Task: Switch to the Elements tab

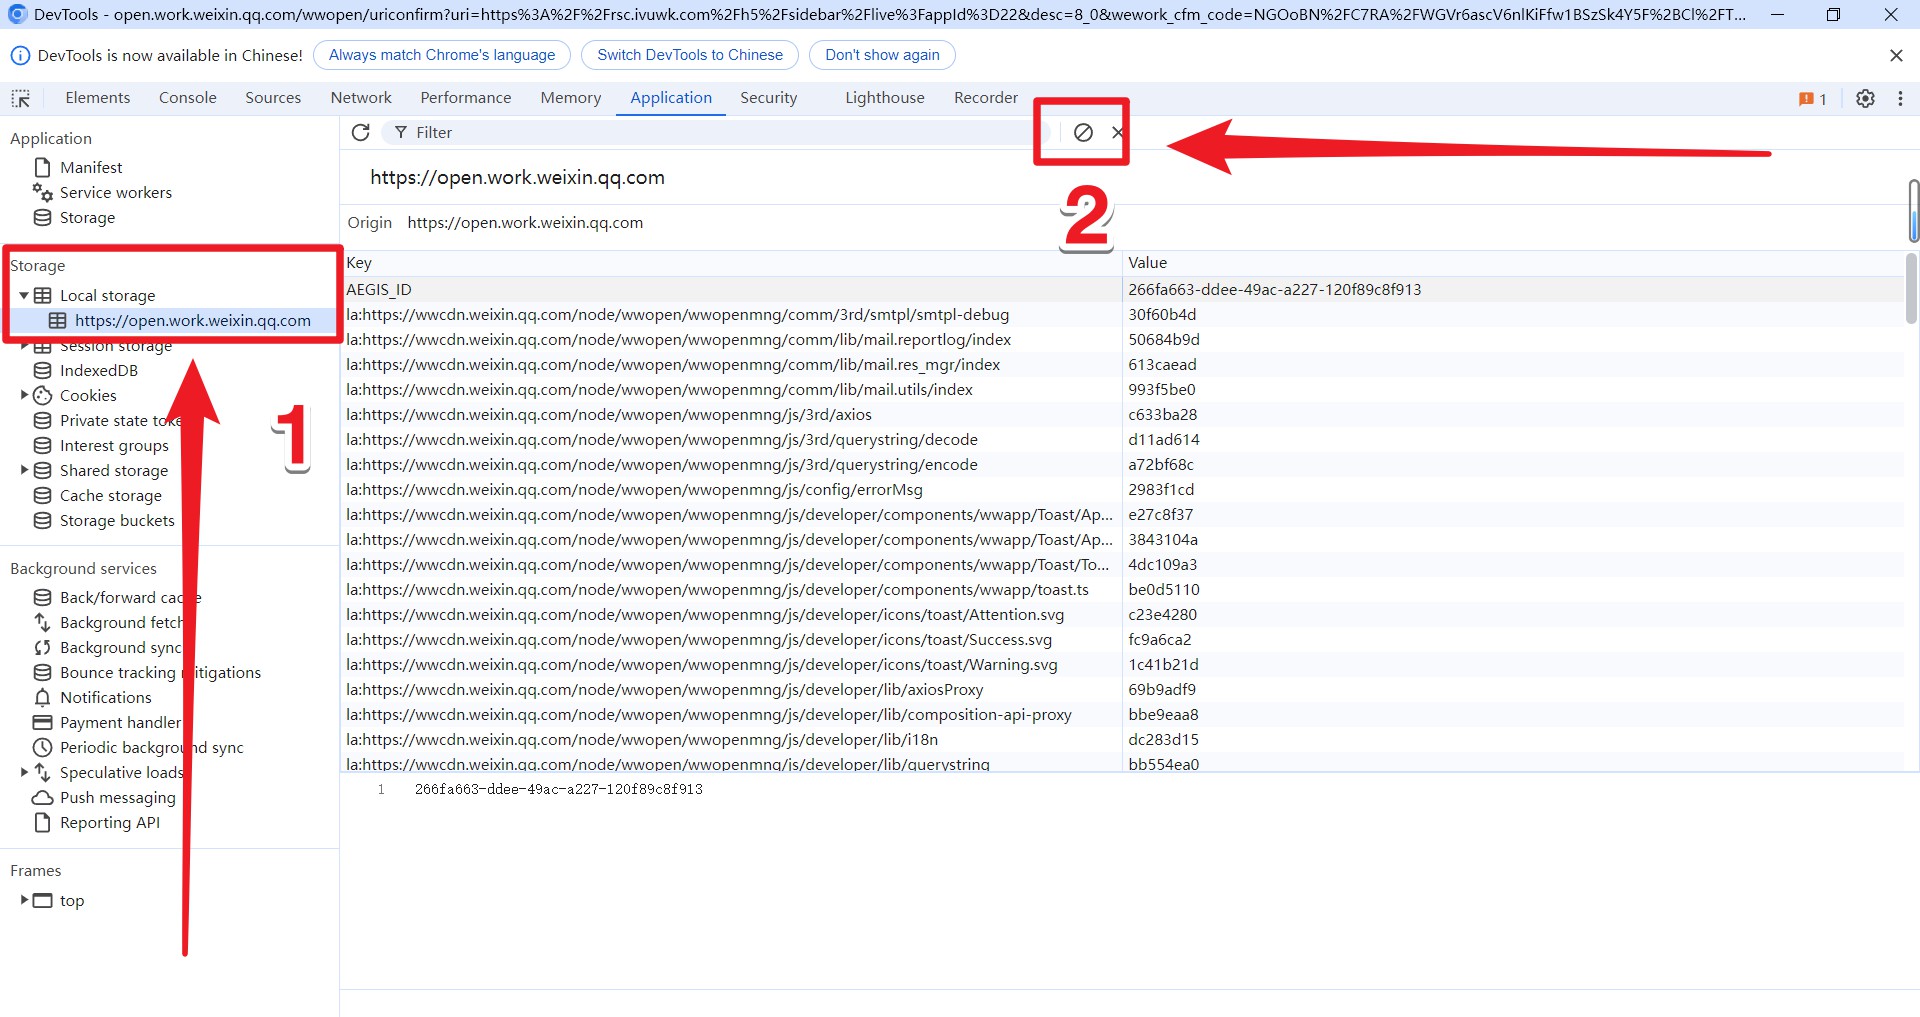Action: (x=98, y=98)
